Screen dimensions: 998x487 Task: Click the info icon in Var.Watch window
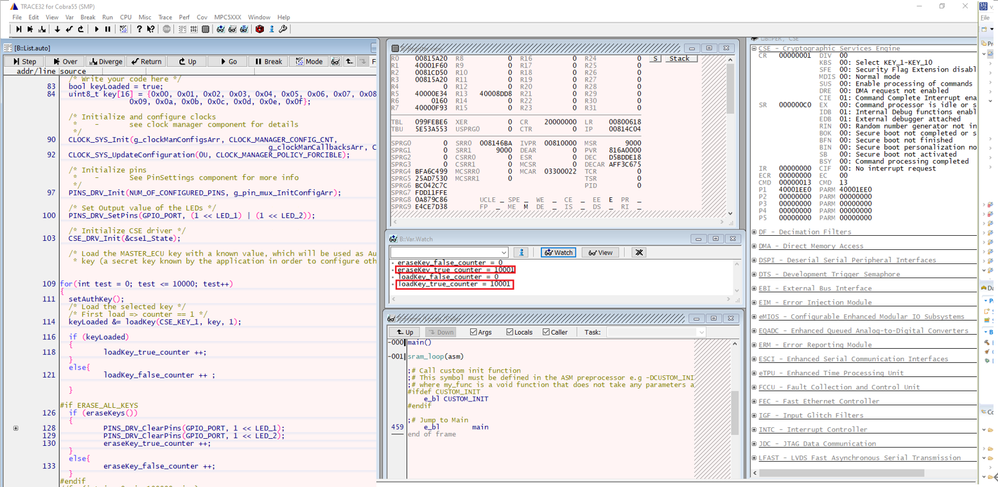(x=523, y=253)
